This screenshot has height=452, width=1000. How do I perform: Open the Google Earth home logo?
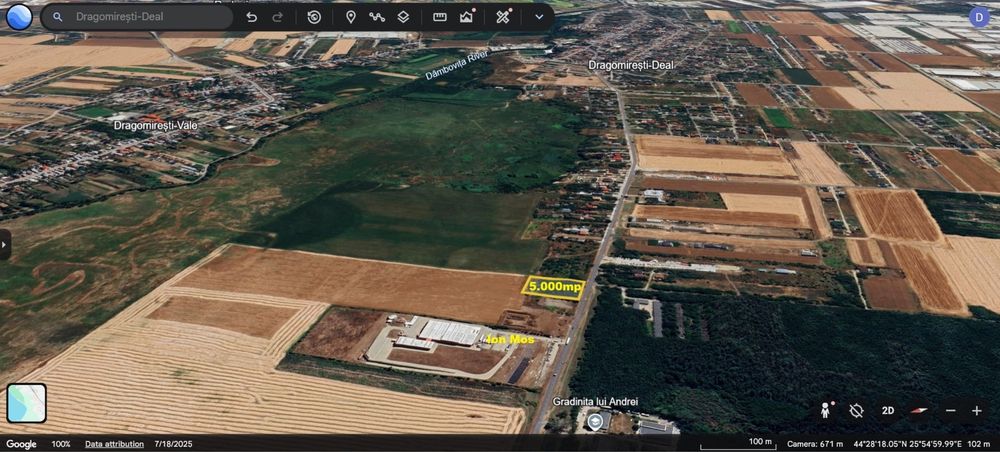(x=19, y=17)
